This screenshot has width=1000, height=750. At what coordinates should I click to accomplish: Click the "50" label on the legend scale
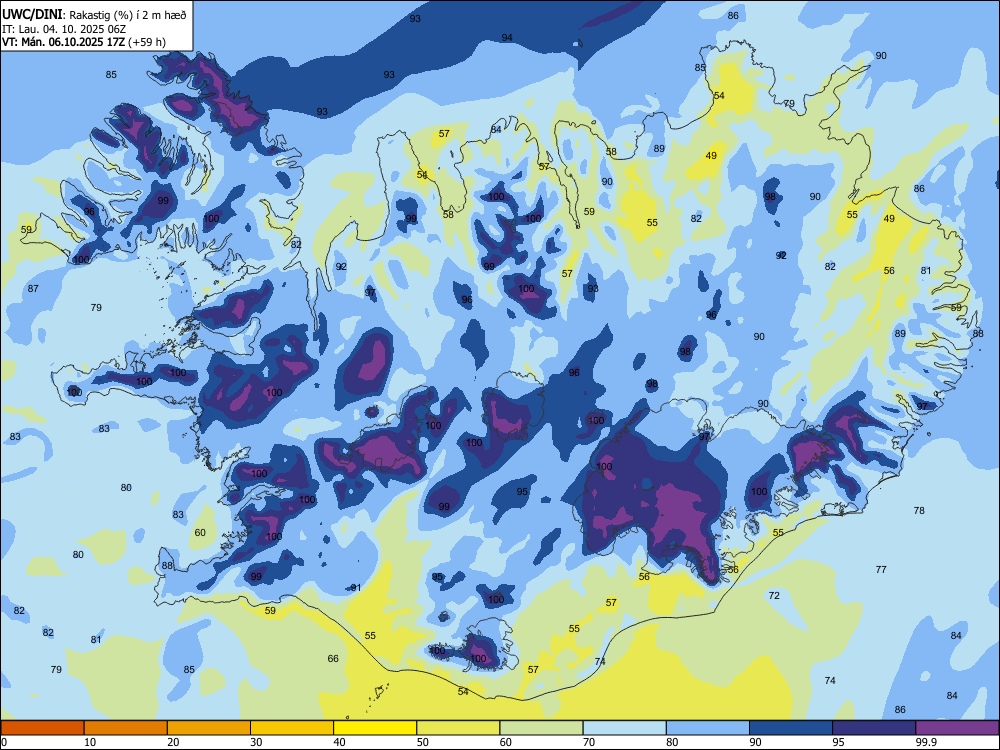(422, 742)
